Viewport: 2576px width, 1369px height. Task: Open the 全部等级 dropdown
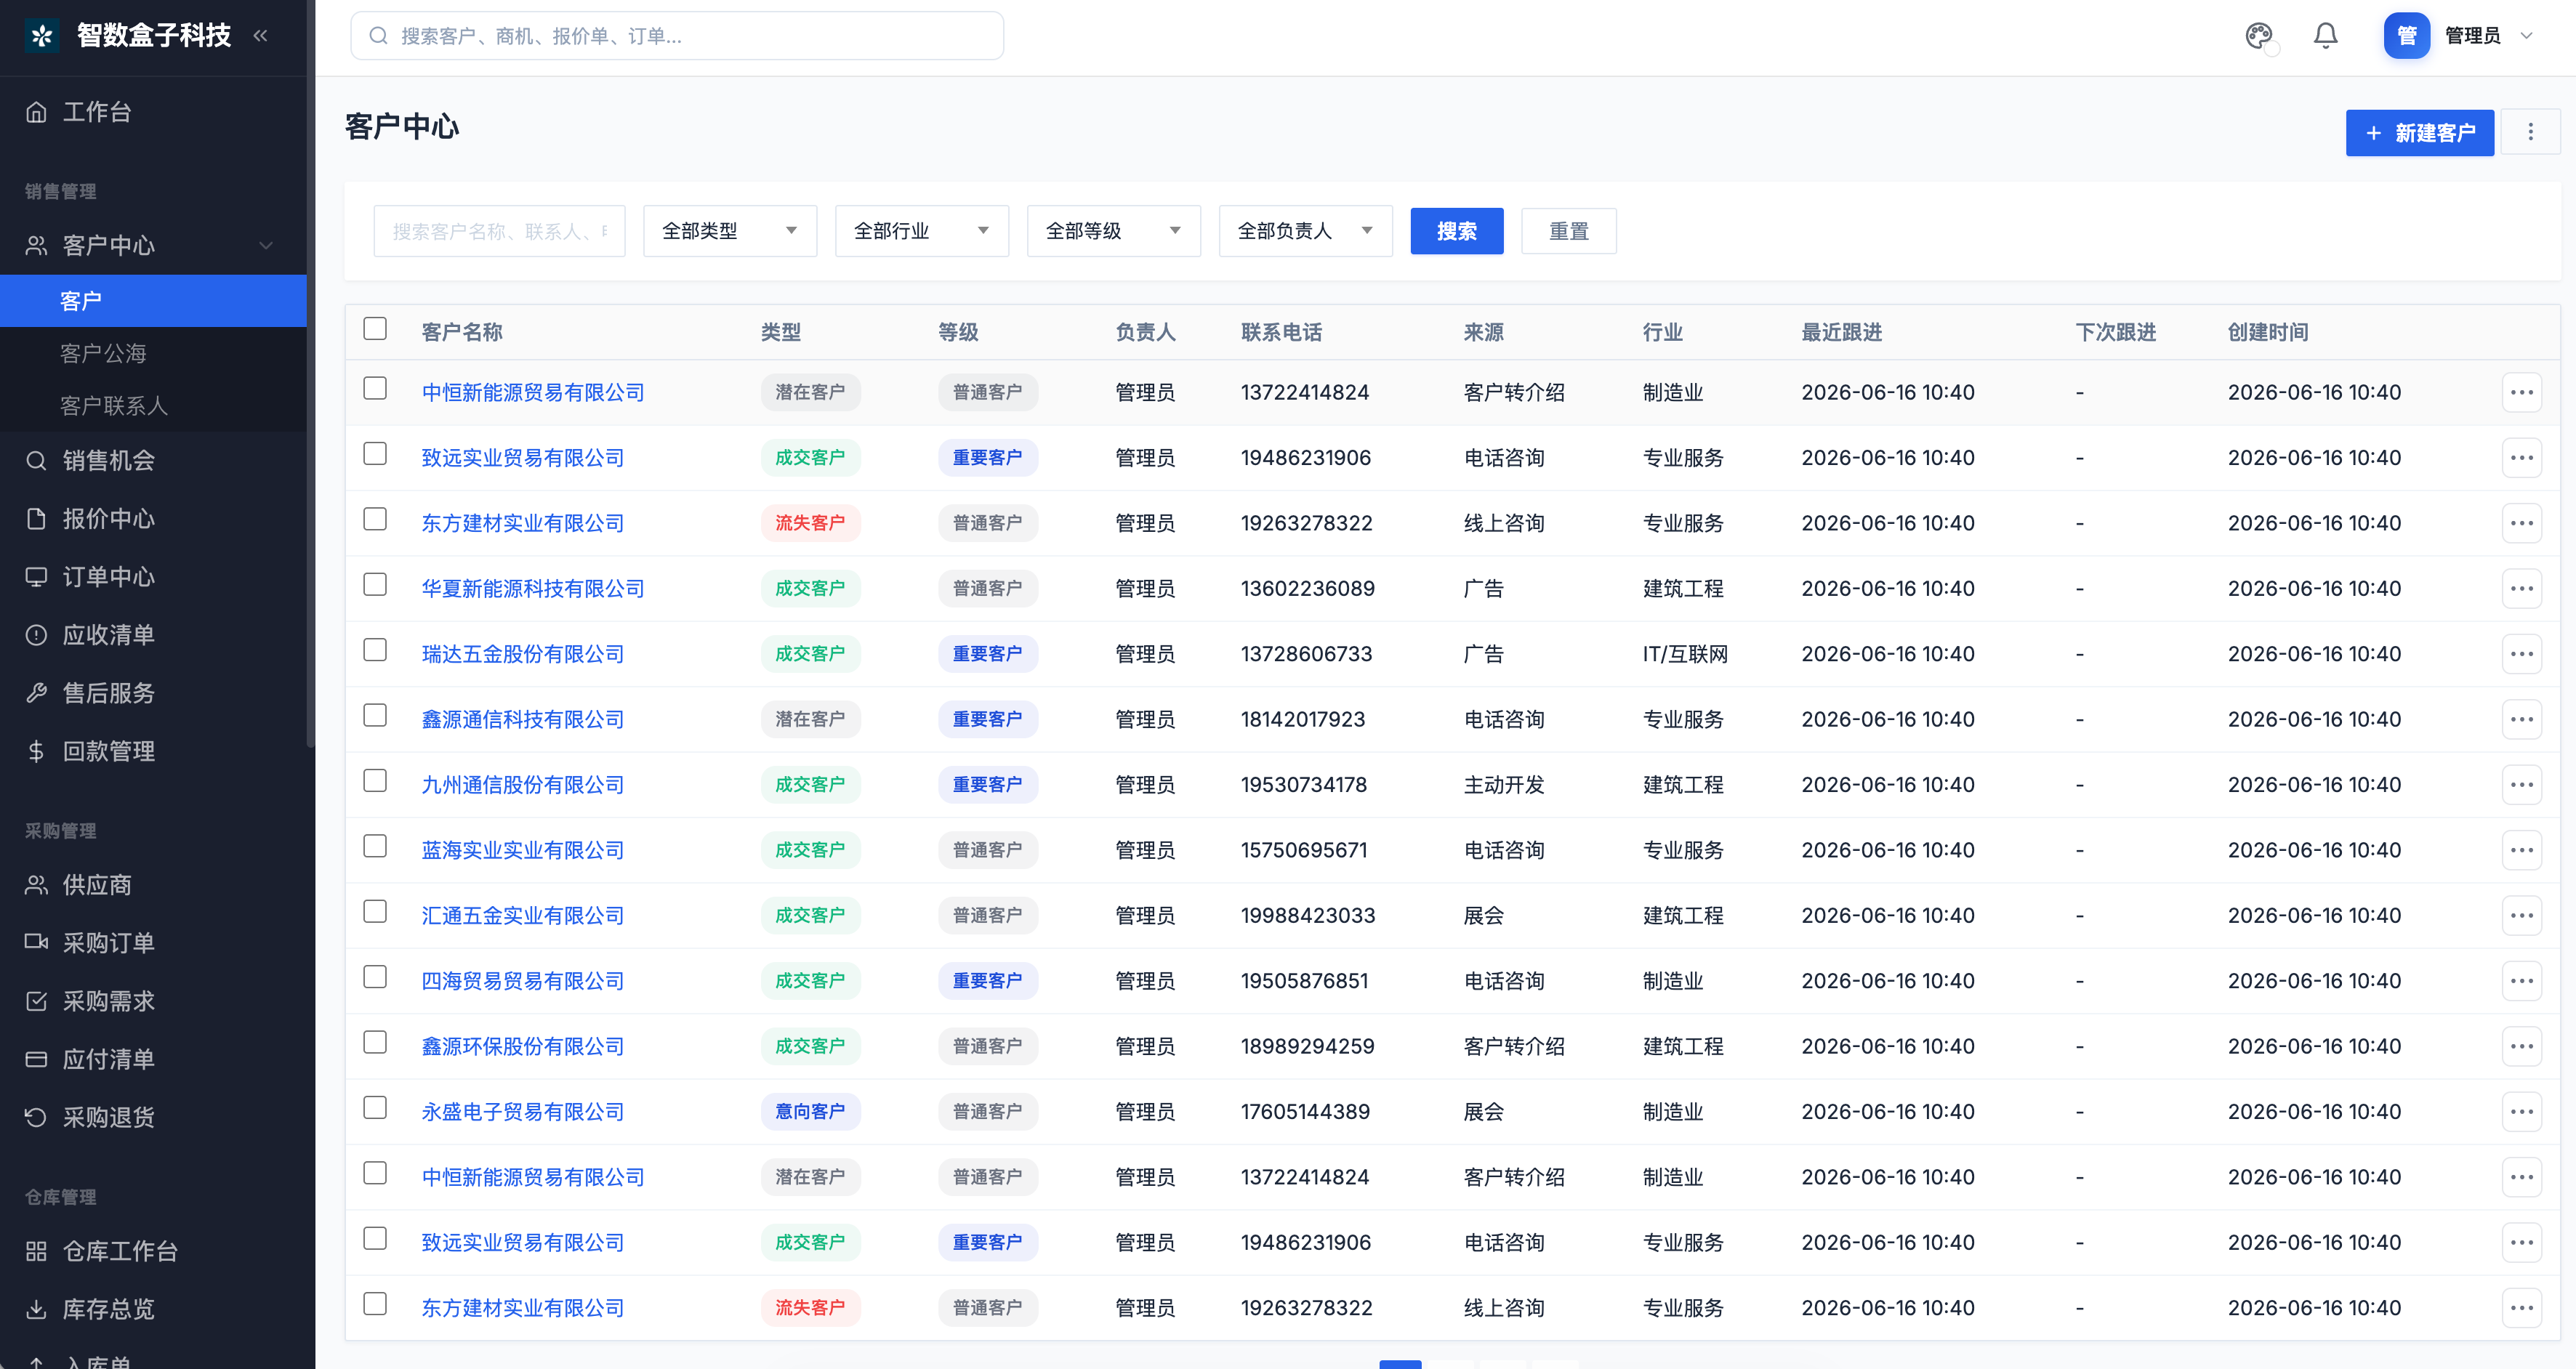[1114, 231]
